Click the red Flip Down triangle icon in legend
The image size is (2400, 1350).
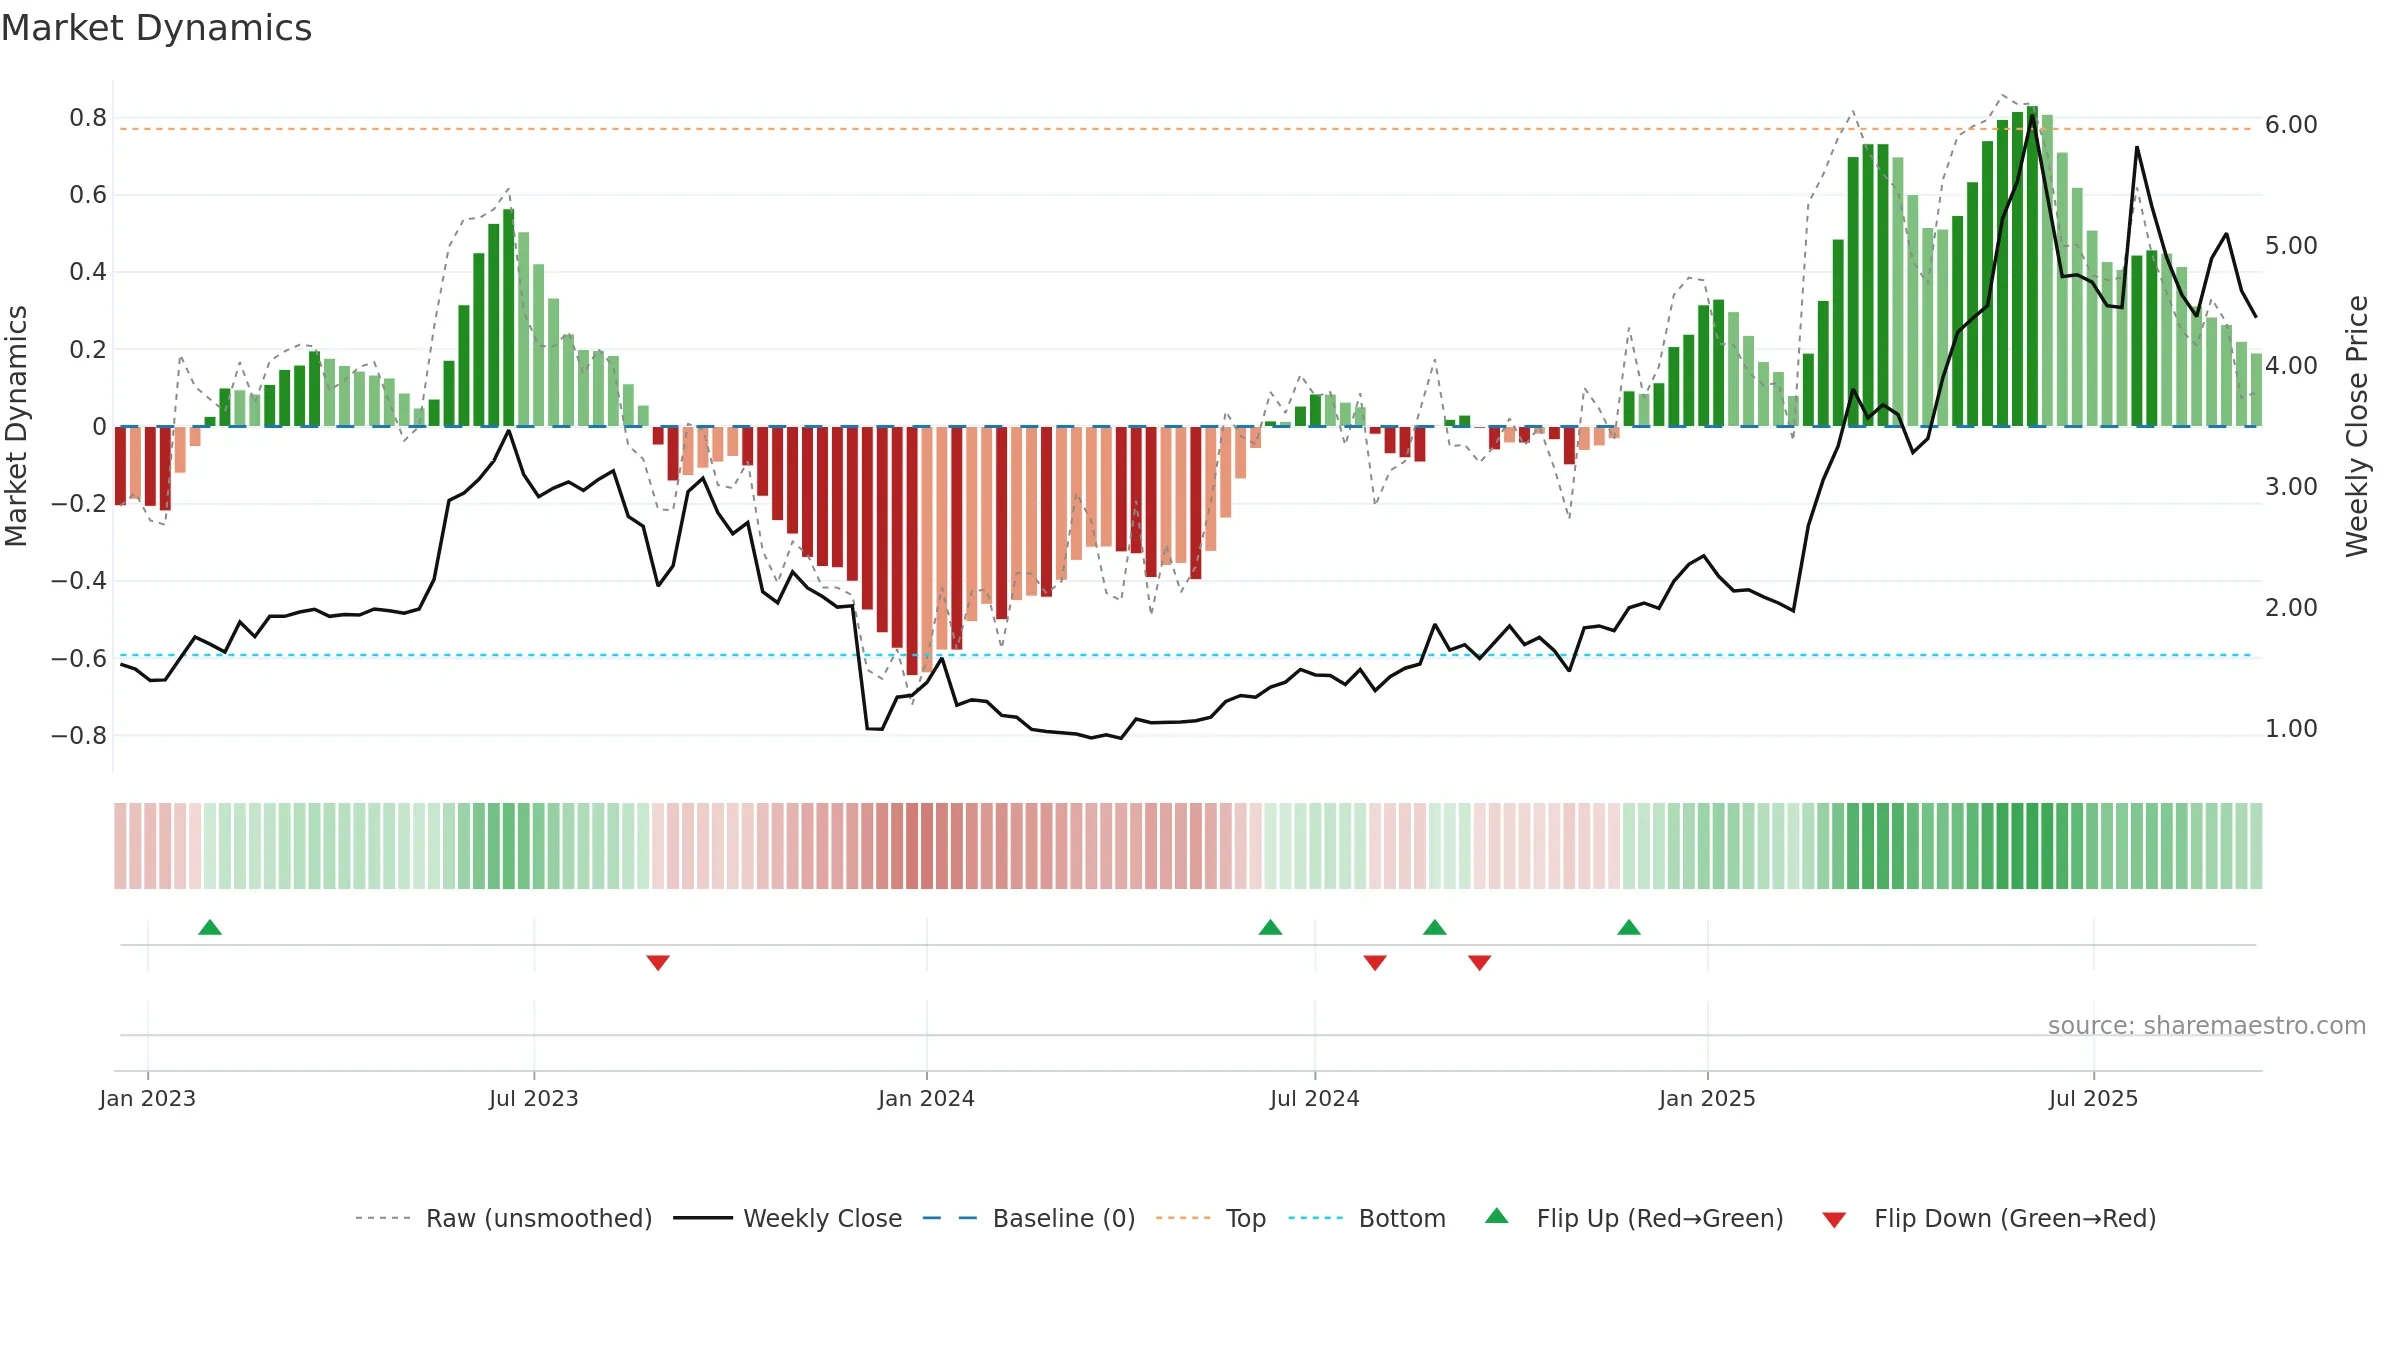click(x=1834, y=1220)
